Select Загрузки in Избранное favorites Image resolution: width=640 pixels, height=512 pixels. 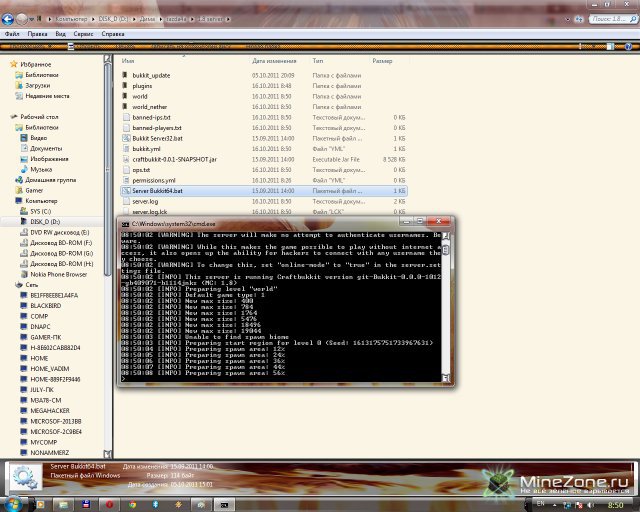click(38, 86)
